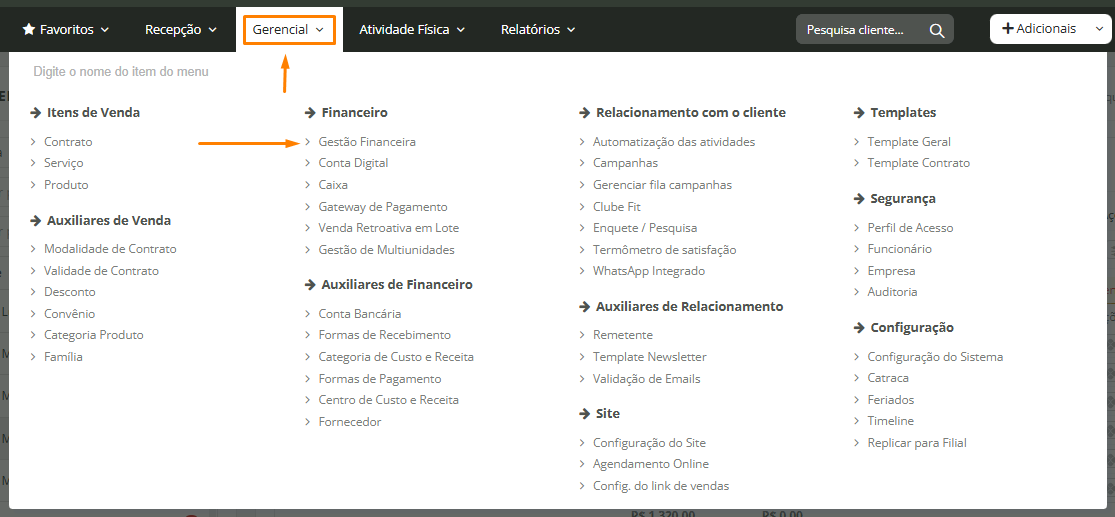Open Replicar para Filial
Image resolution: width=1115 pixels, height=517 pixels.
pos(917,443)
